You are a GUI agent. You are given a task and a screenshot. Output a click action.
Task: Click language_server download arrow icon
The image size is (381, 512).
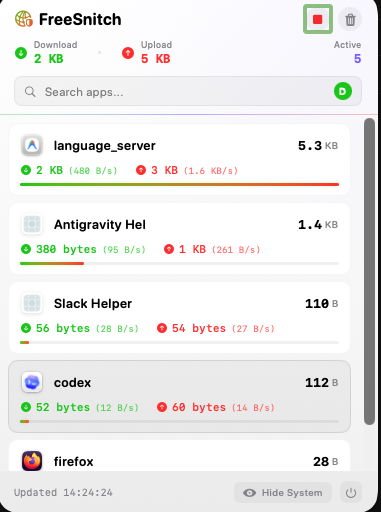[x=26, y=170]
